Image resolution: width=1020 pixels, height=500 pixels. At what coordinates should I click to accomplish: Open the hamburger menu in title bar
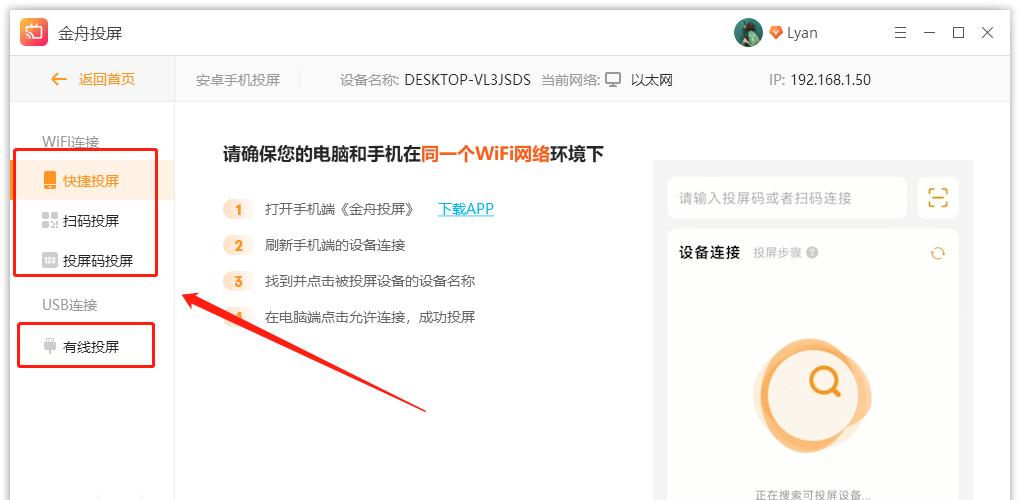click(900, 33)
